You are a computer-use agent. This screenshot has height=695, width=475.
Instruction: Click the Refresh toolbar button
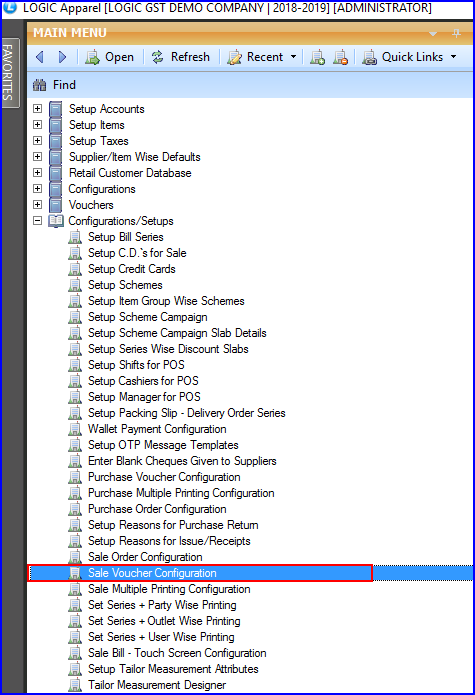point(180,57)
